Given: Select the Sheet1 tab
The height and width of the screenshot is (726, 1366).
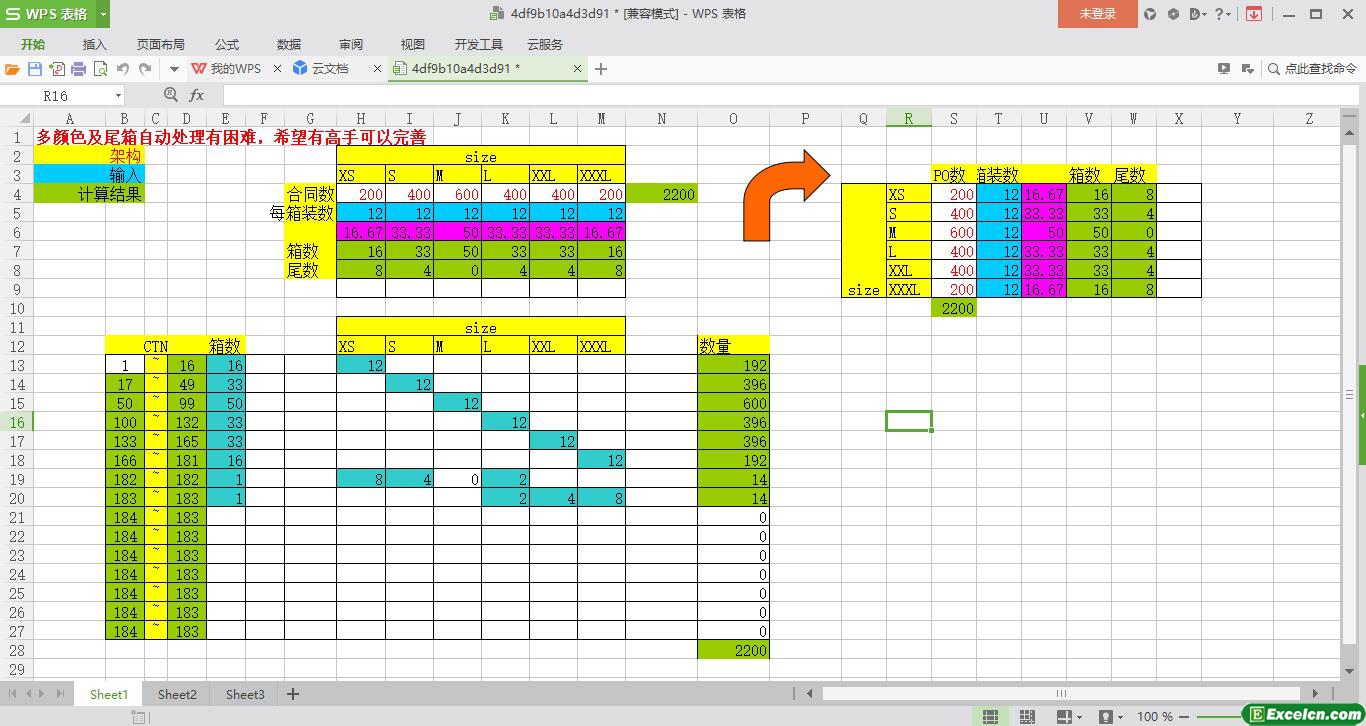Looking at the screenshot, I should coord(109,694).
